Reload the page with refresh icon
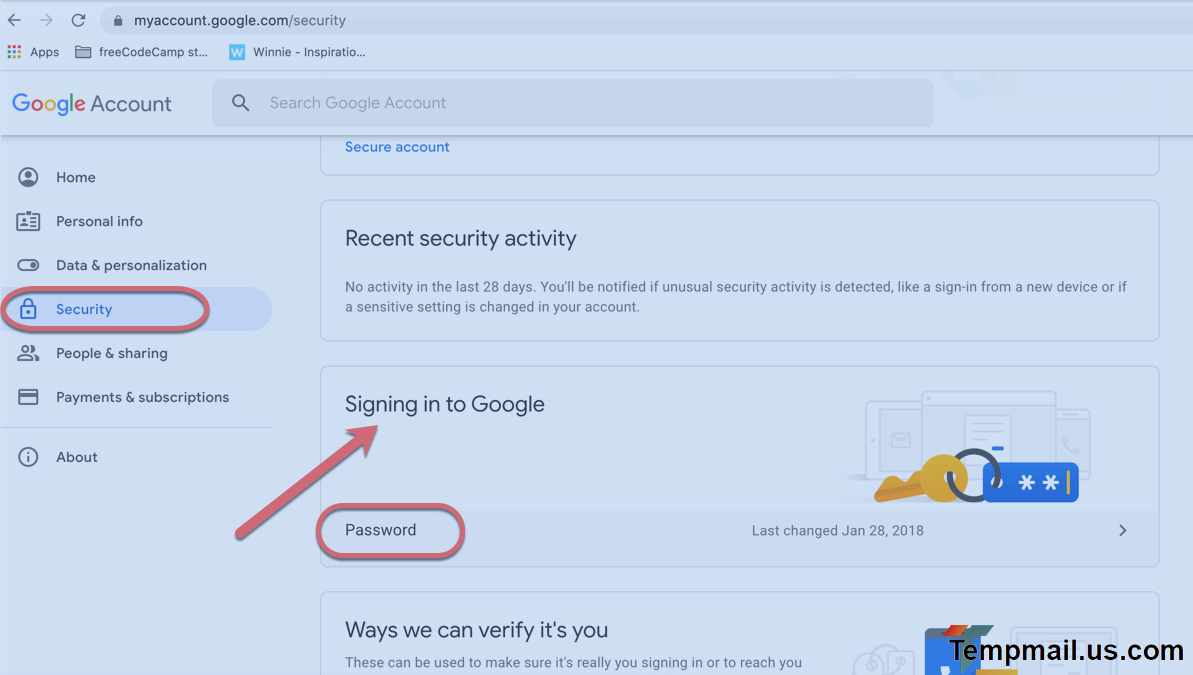The height and width of the screenshot is (675, 1193). coord(79,20)
